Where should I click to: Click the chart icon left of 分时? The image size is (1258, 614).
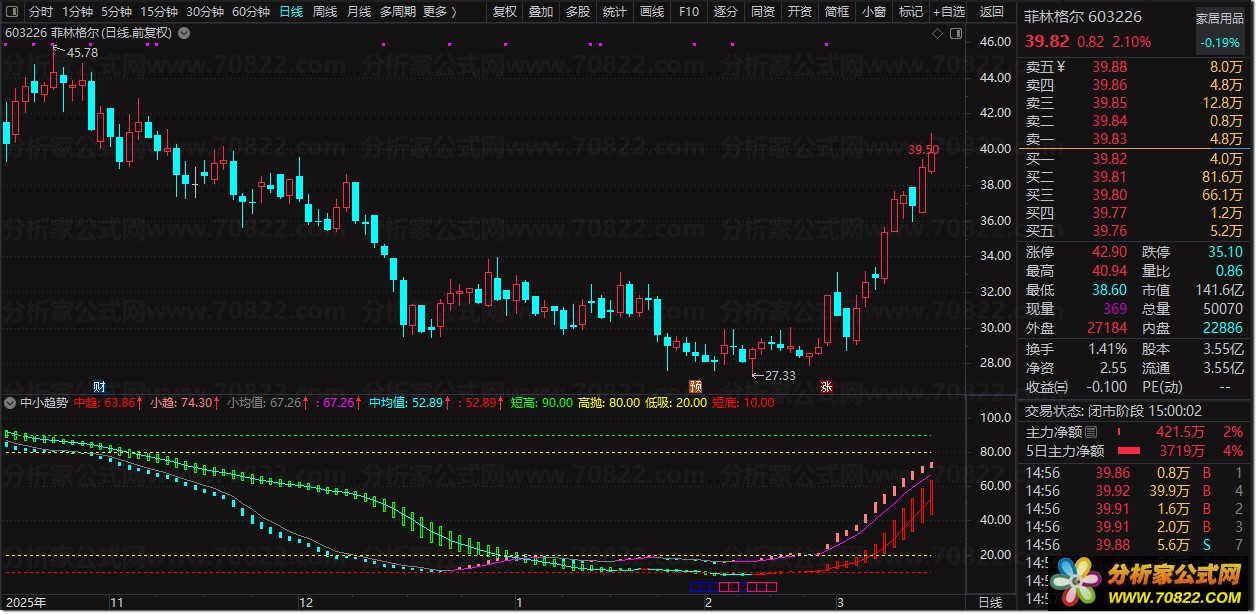point(12,12)
